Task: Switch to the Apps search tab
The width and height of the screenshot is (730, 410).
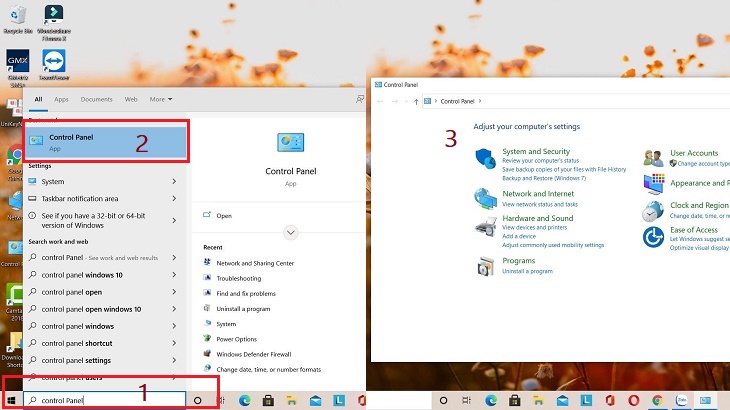Action: (61, 99)
